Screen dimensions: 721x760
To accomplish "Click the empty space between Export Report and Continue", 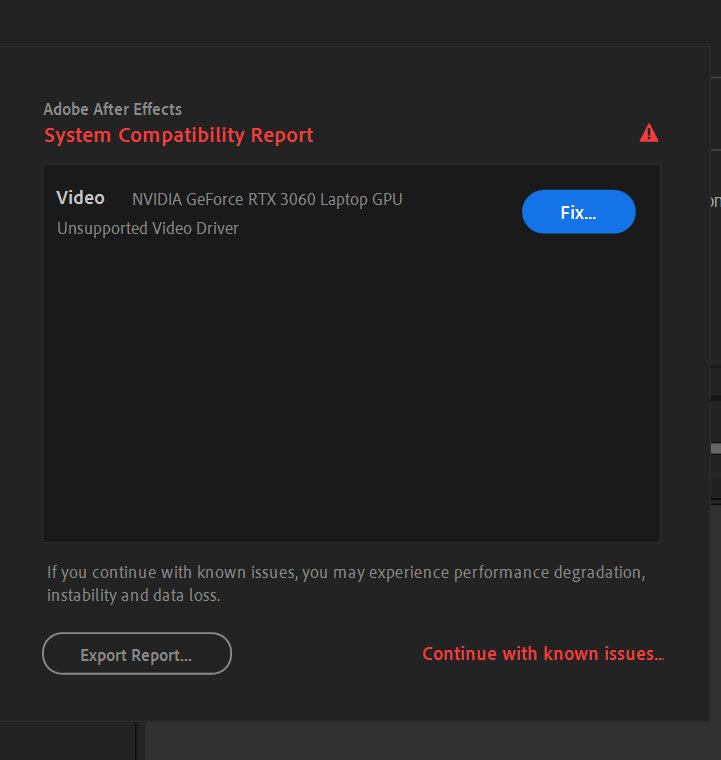I will (x=325, y=655).
